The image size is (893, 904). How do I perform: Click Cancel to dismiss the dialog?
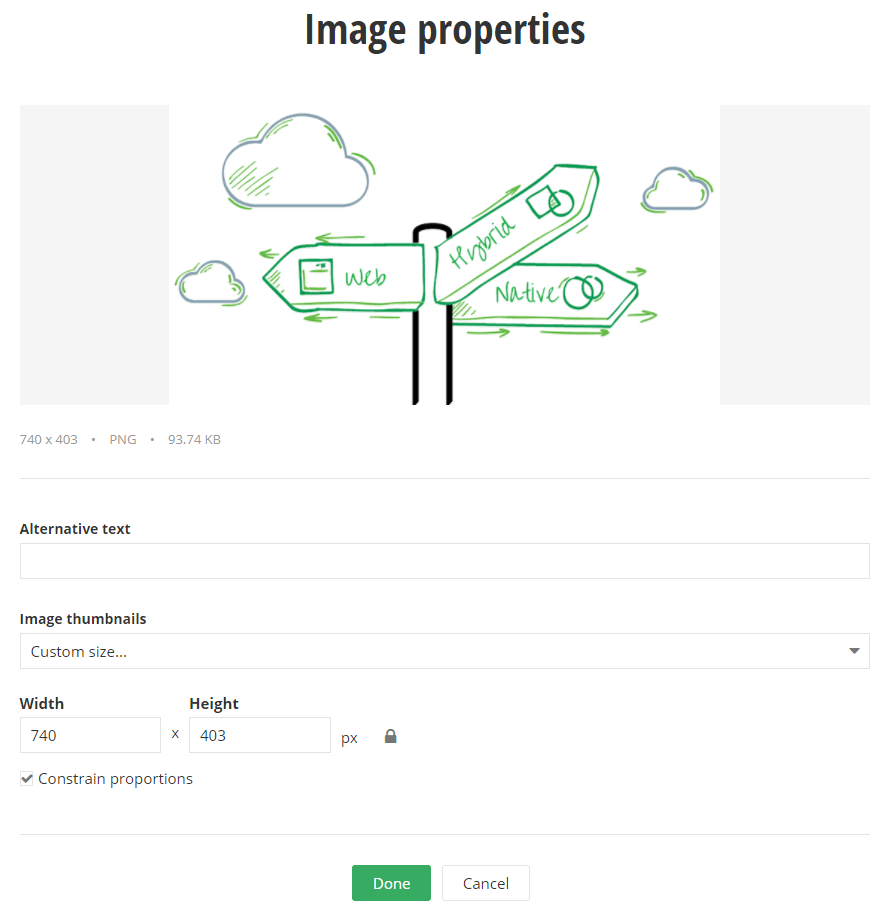tap(485, 883)
